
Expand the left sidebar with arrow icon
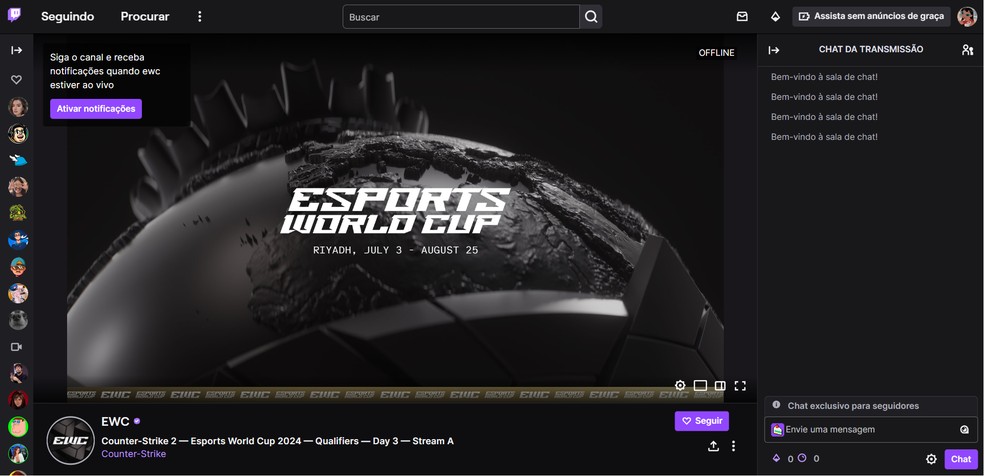(x=17, y=50)
